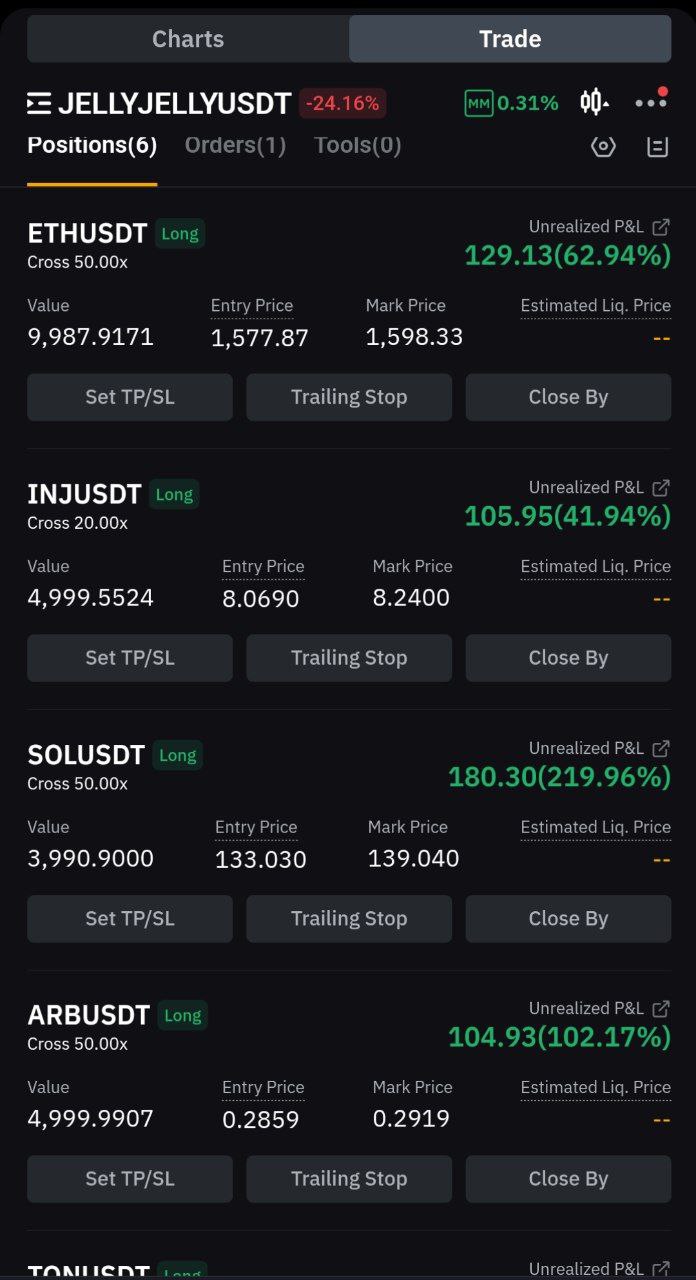Tap ETHUSDT Cross 50.00x leverage label
This screenshot has width=696, height=1280.
(x=78, y=263)
